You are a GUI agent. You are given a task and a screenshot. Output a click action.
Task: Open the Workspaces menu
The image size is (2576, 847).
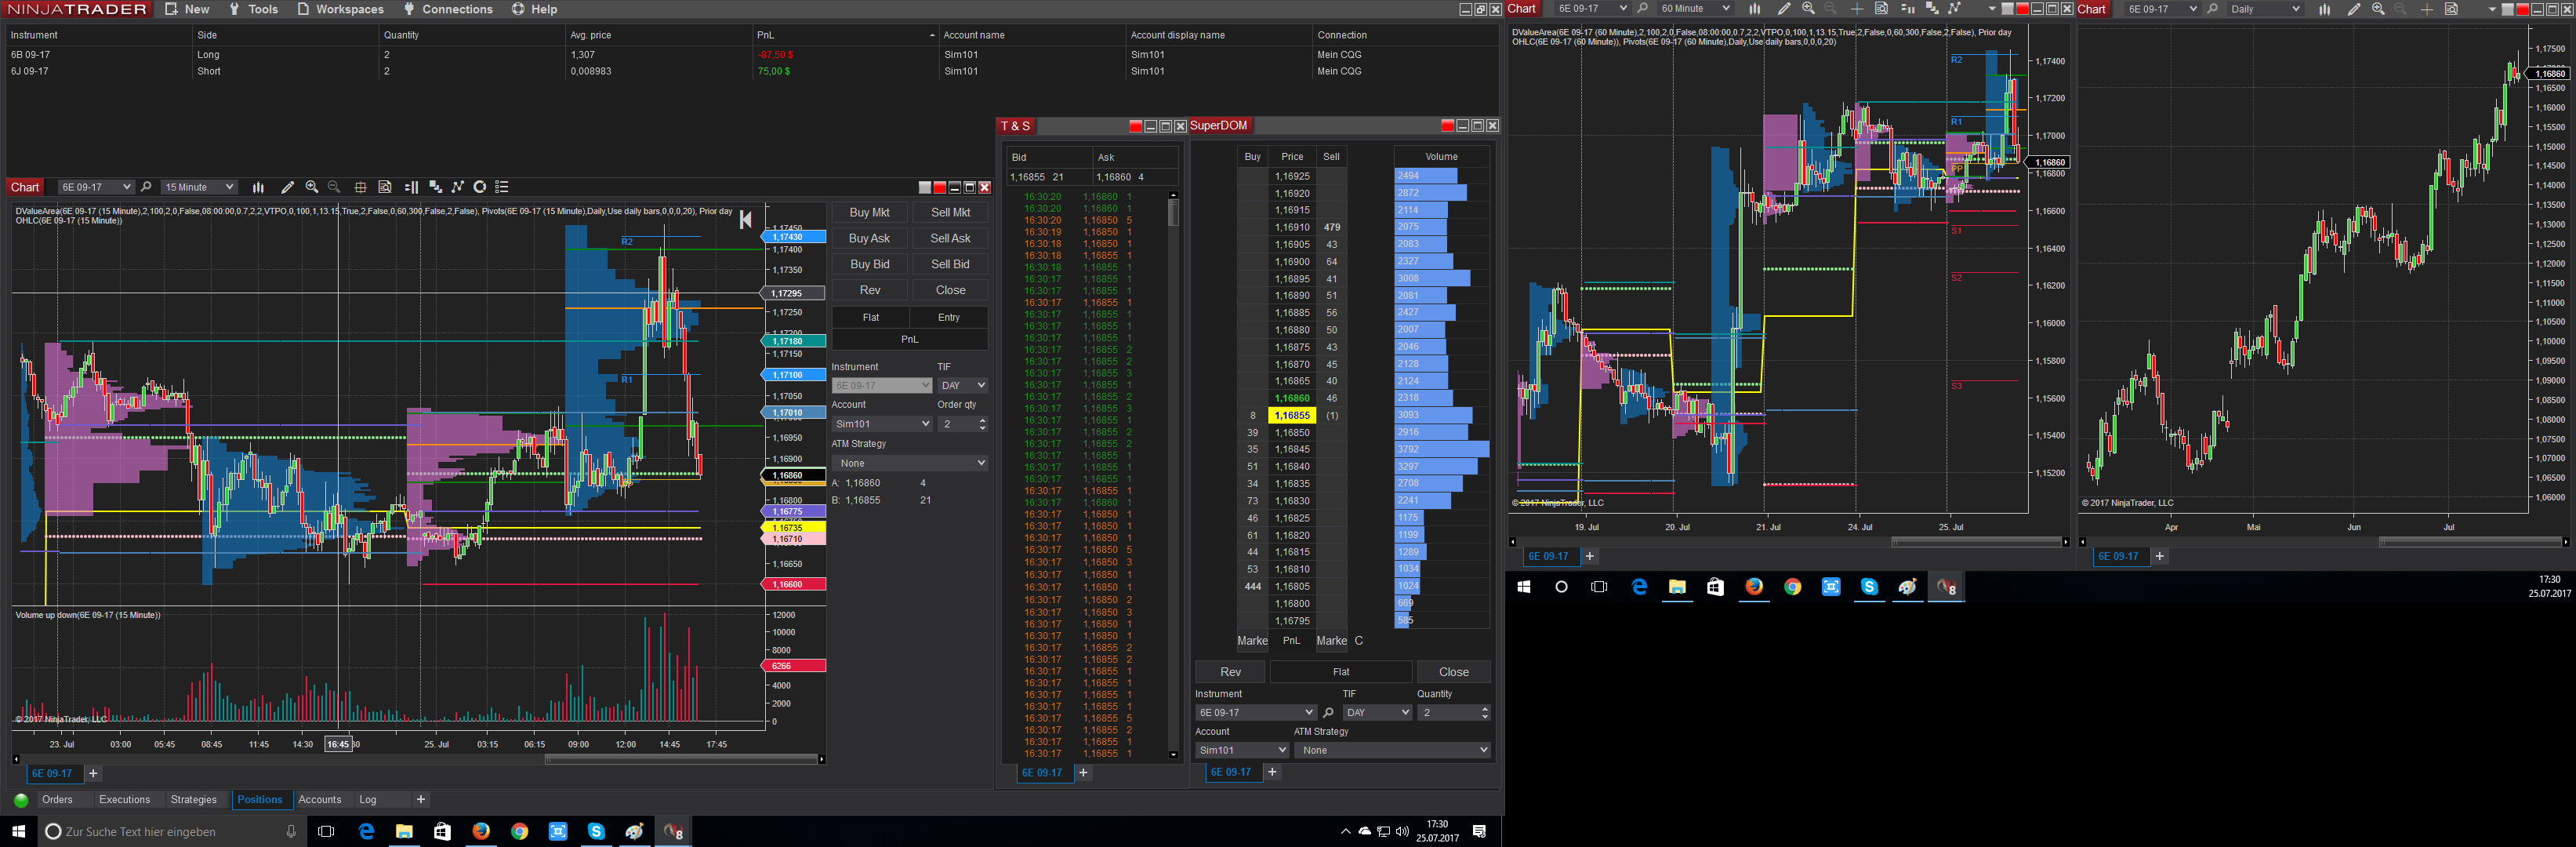pyautogui.click(x=340, y=9)
